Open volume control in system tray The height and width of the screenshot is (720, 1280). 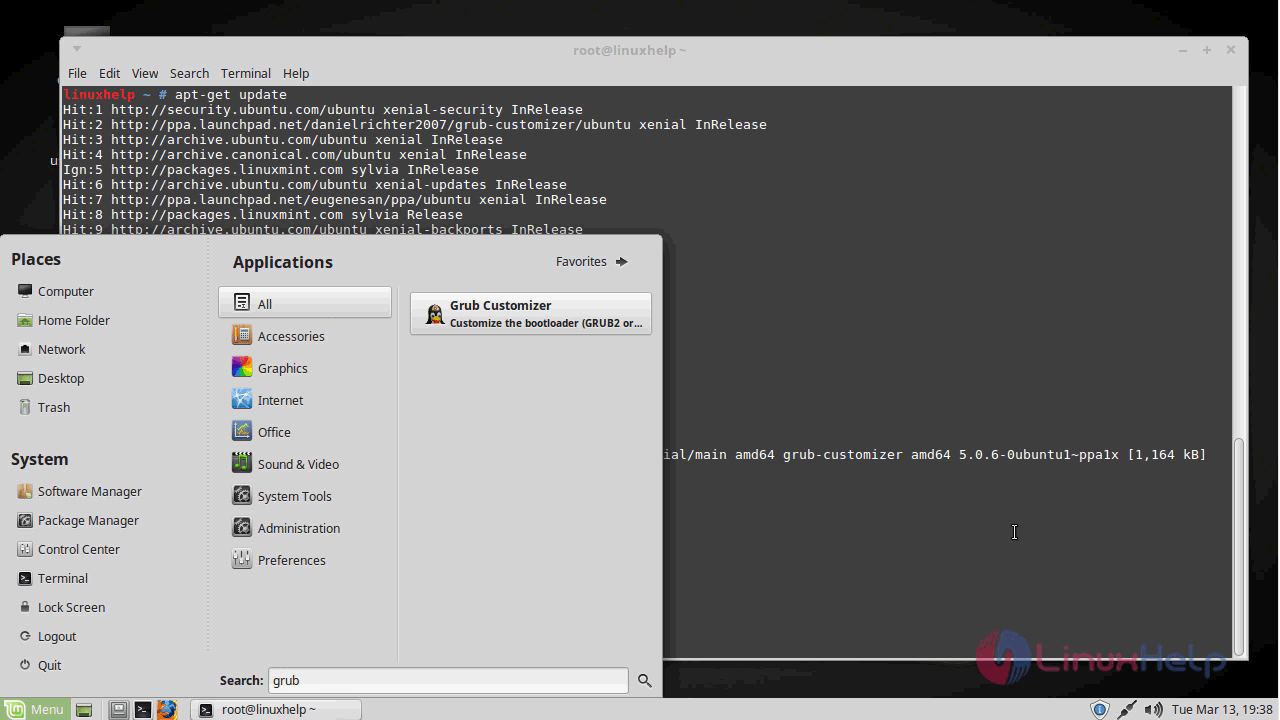pyautogui.click(x=1153, y=709)
